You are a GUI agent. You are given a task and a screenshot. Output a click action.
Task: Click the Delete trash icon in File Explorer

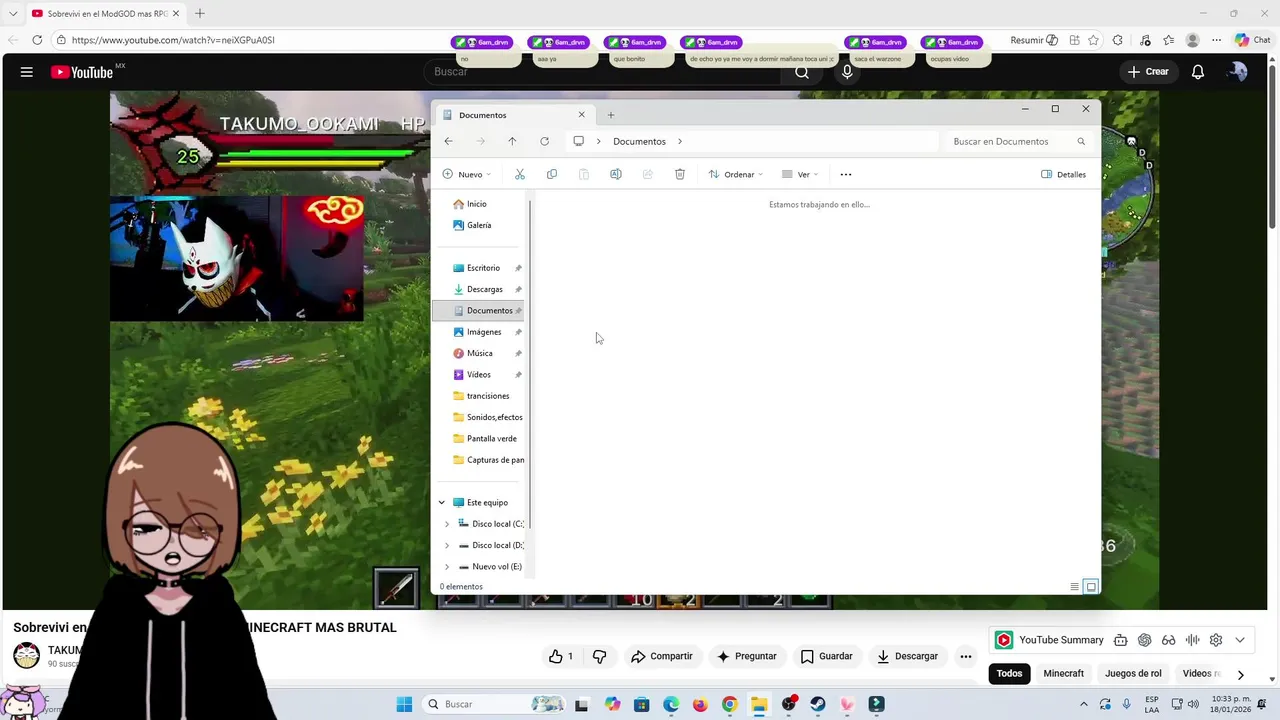click(680, 174)
